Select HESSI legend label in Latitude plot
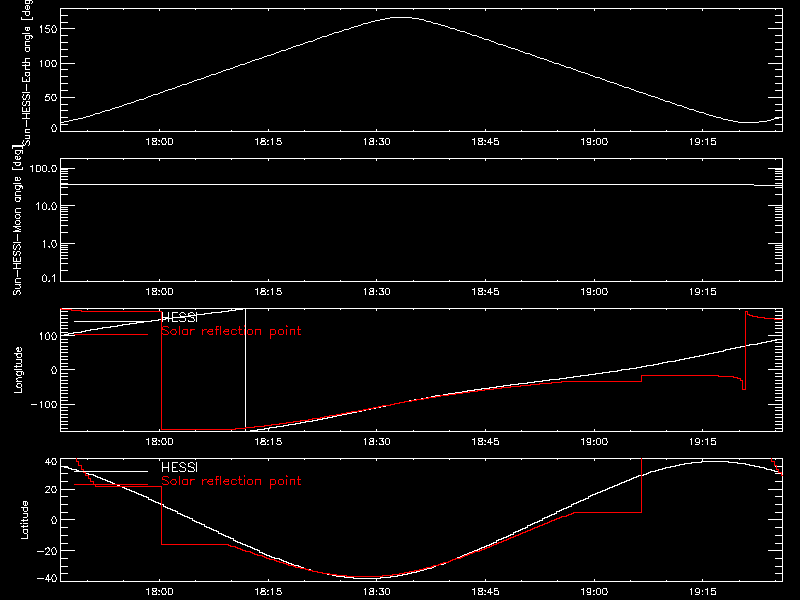Viewport: 800px width, 600px height. click(x=179, y=467)
